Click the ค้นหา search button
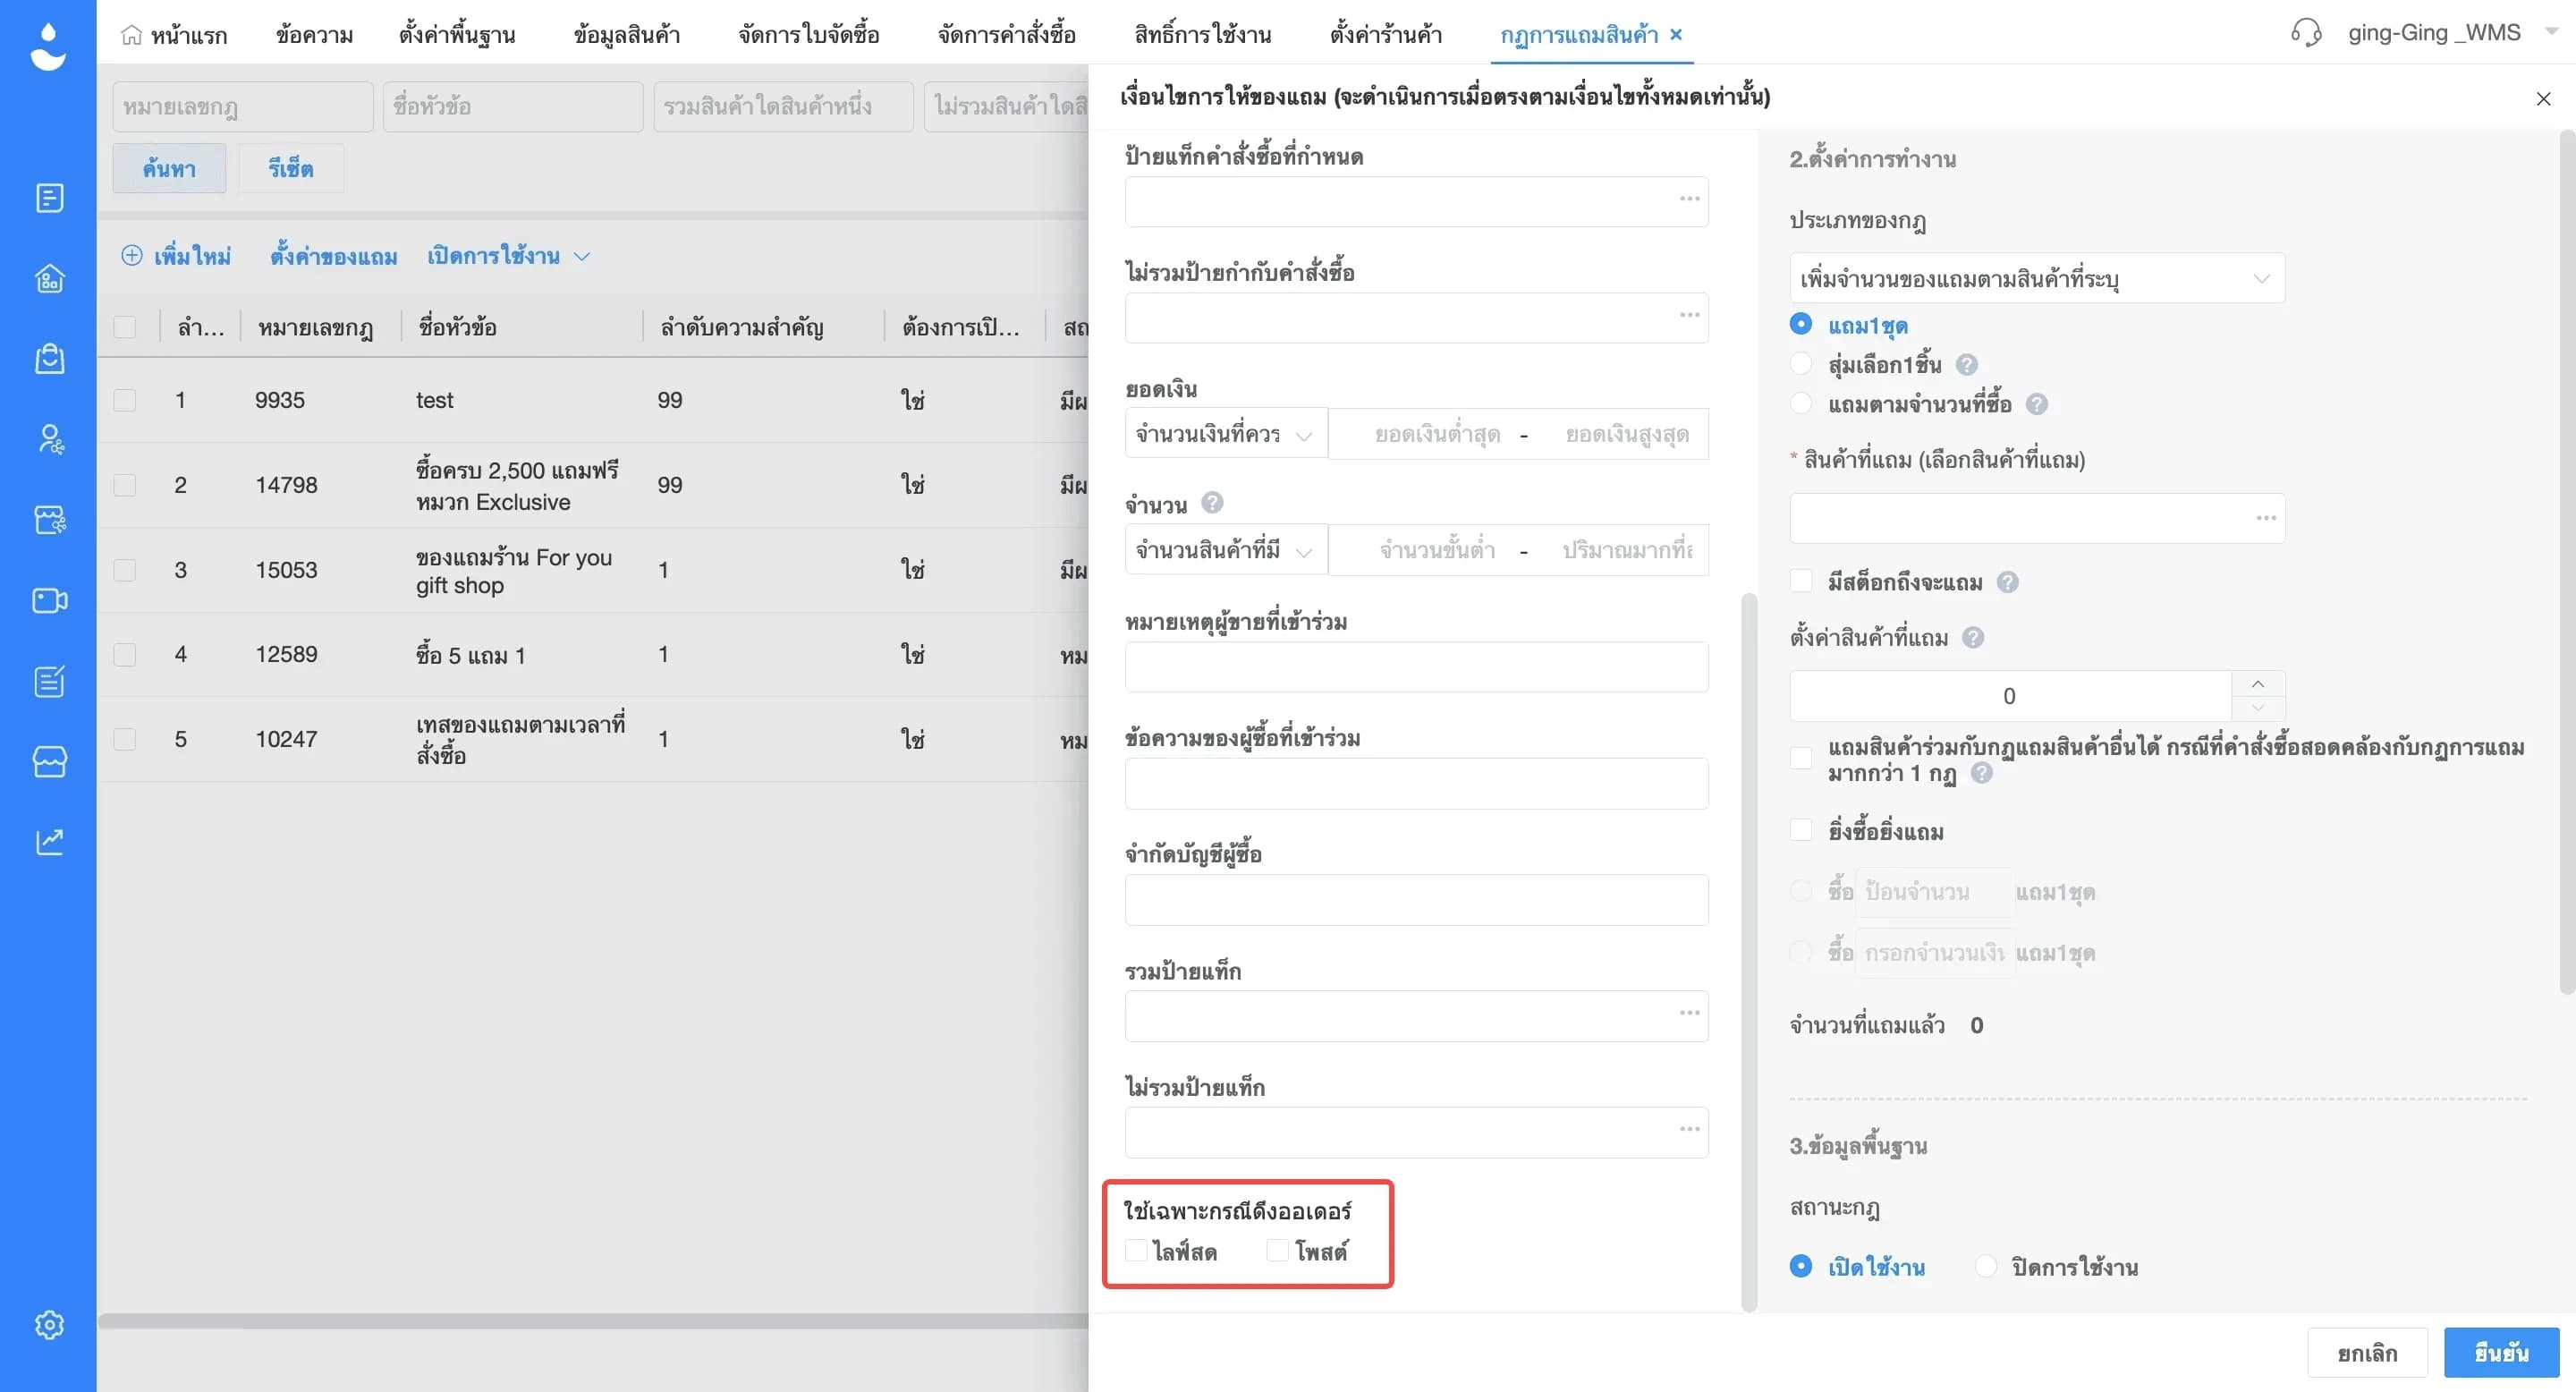 [x=169, y=168]
